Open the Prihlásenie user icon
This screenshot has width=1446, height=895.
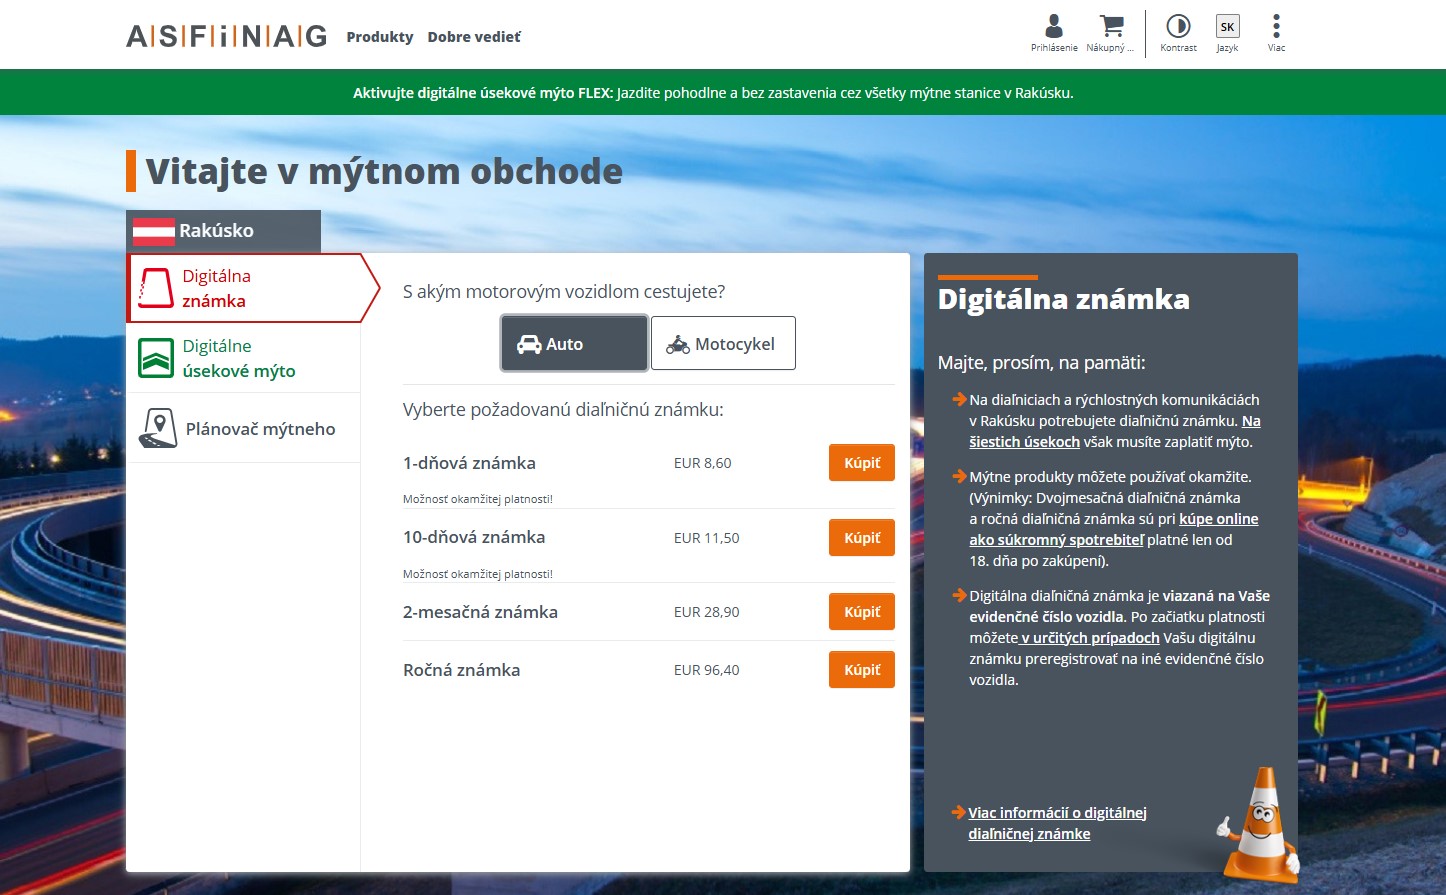[1053, 27]
